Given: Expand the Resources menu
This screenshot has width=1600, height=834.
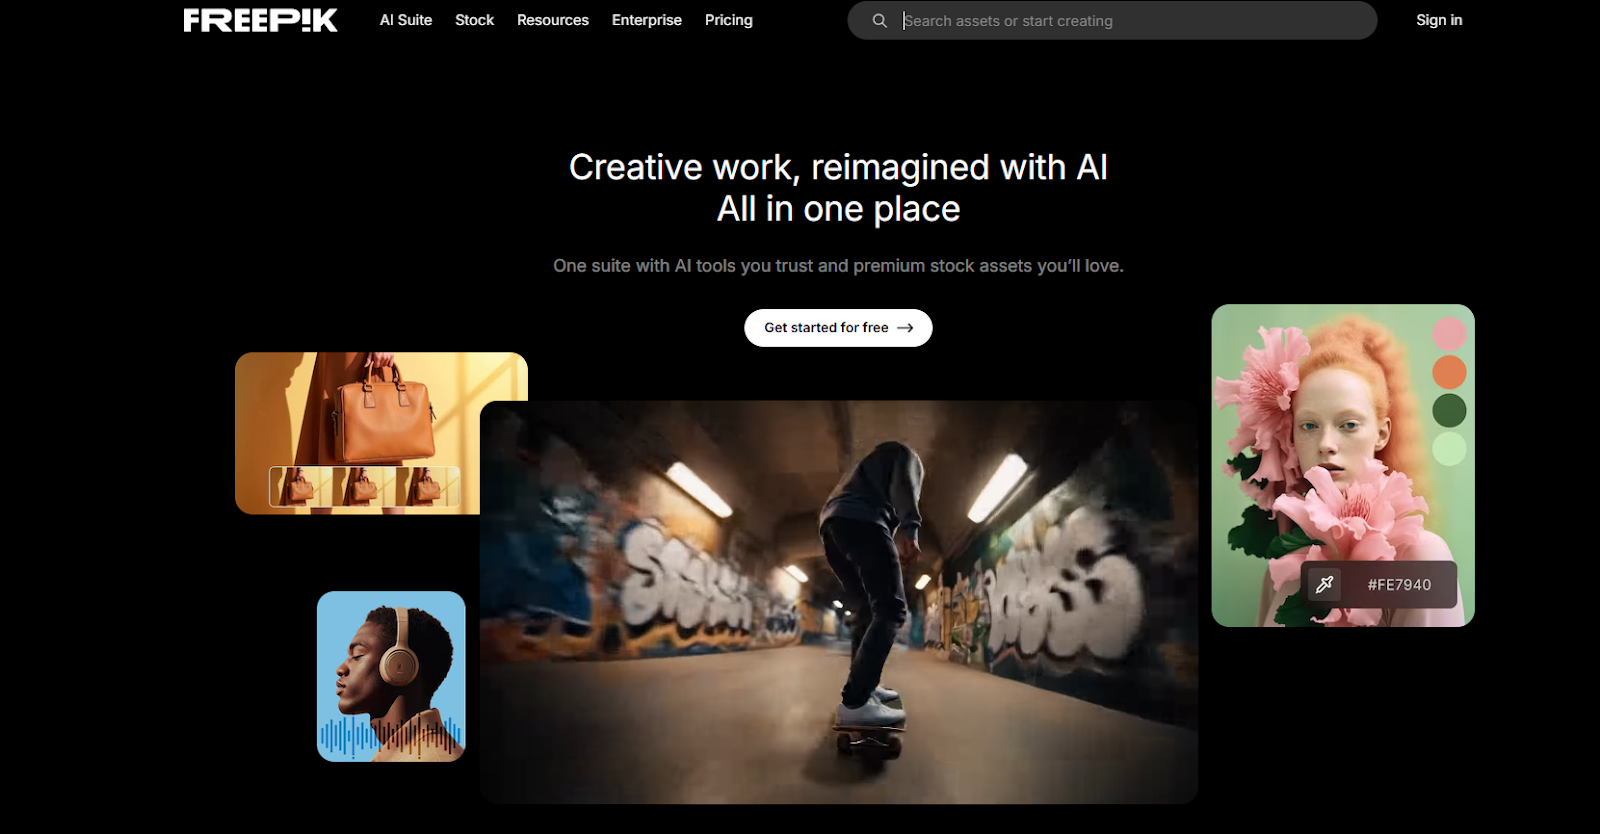Looking at the screenshot, I should [553, 20].
